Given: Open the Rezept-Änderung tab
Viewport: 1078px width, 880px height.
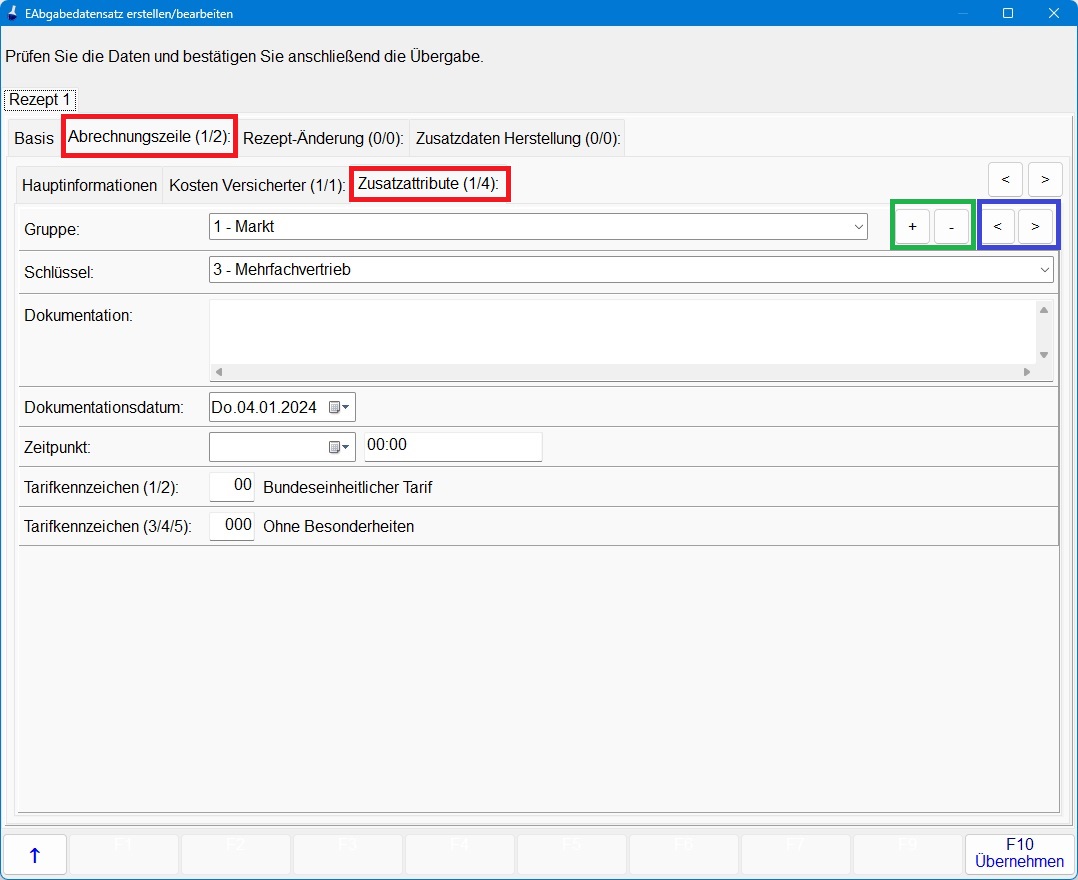Looking at the screenshot, I should point(322,138).
